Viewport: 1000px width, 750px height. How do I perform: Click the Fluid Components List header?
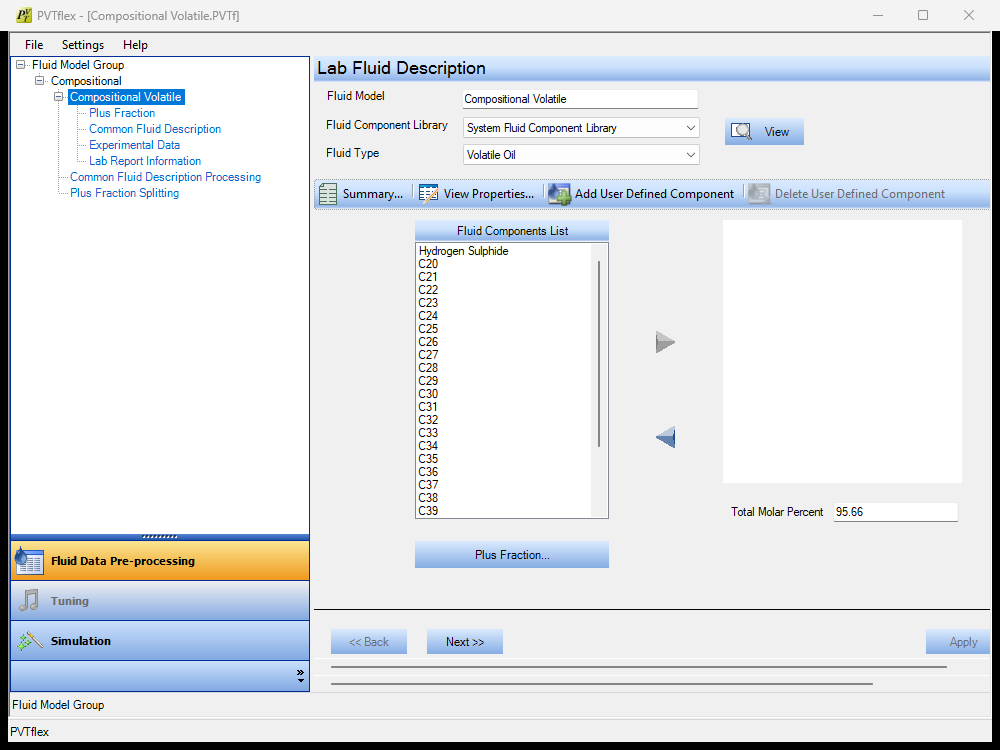point(511,231)
